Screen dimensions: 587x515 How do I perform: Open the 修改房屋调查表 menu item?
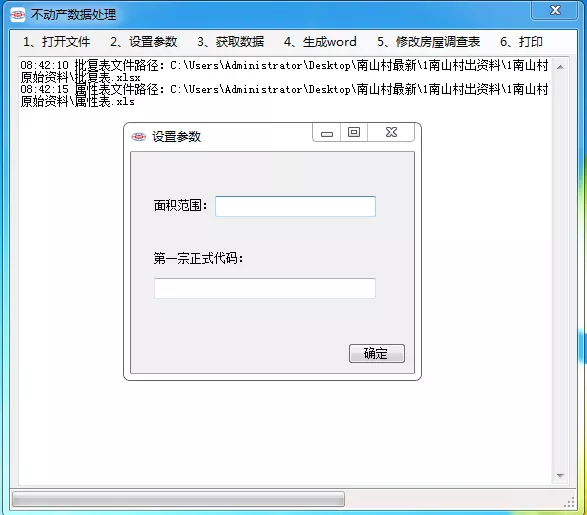(428, 42)
